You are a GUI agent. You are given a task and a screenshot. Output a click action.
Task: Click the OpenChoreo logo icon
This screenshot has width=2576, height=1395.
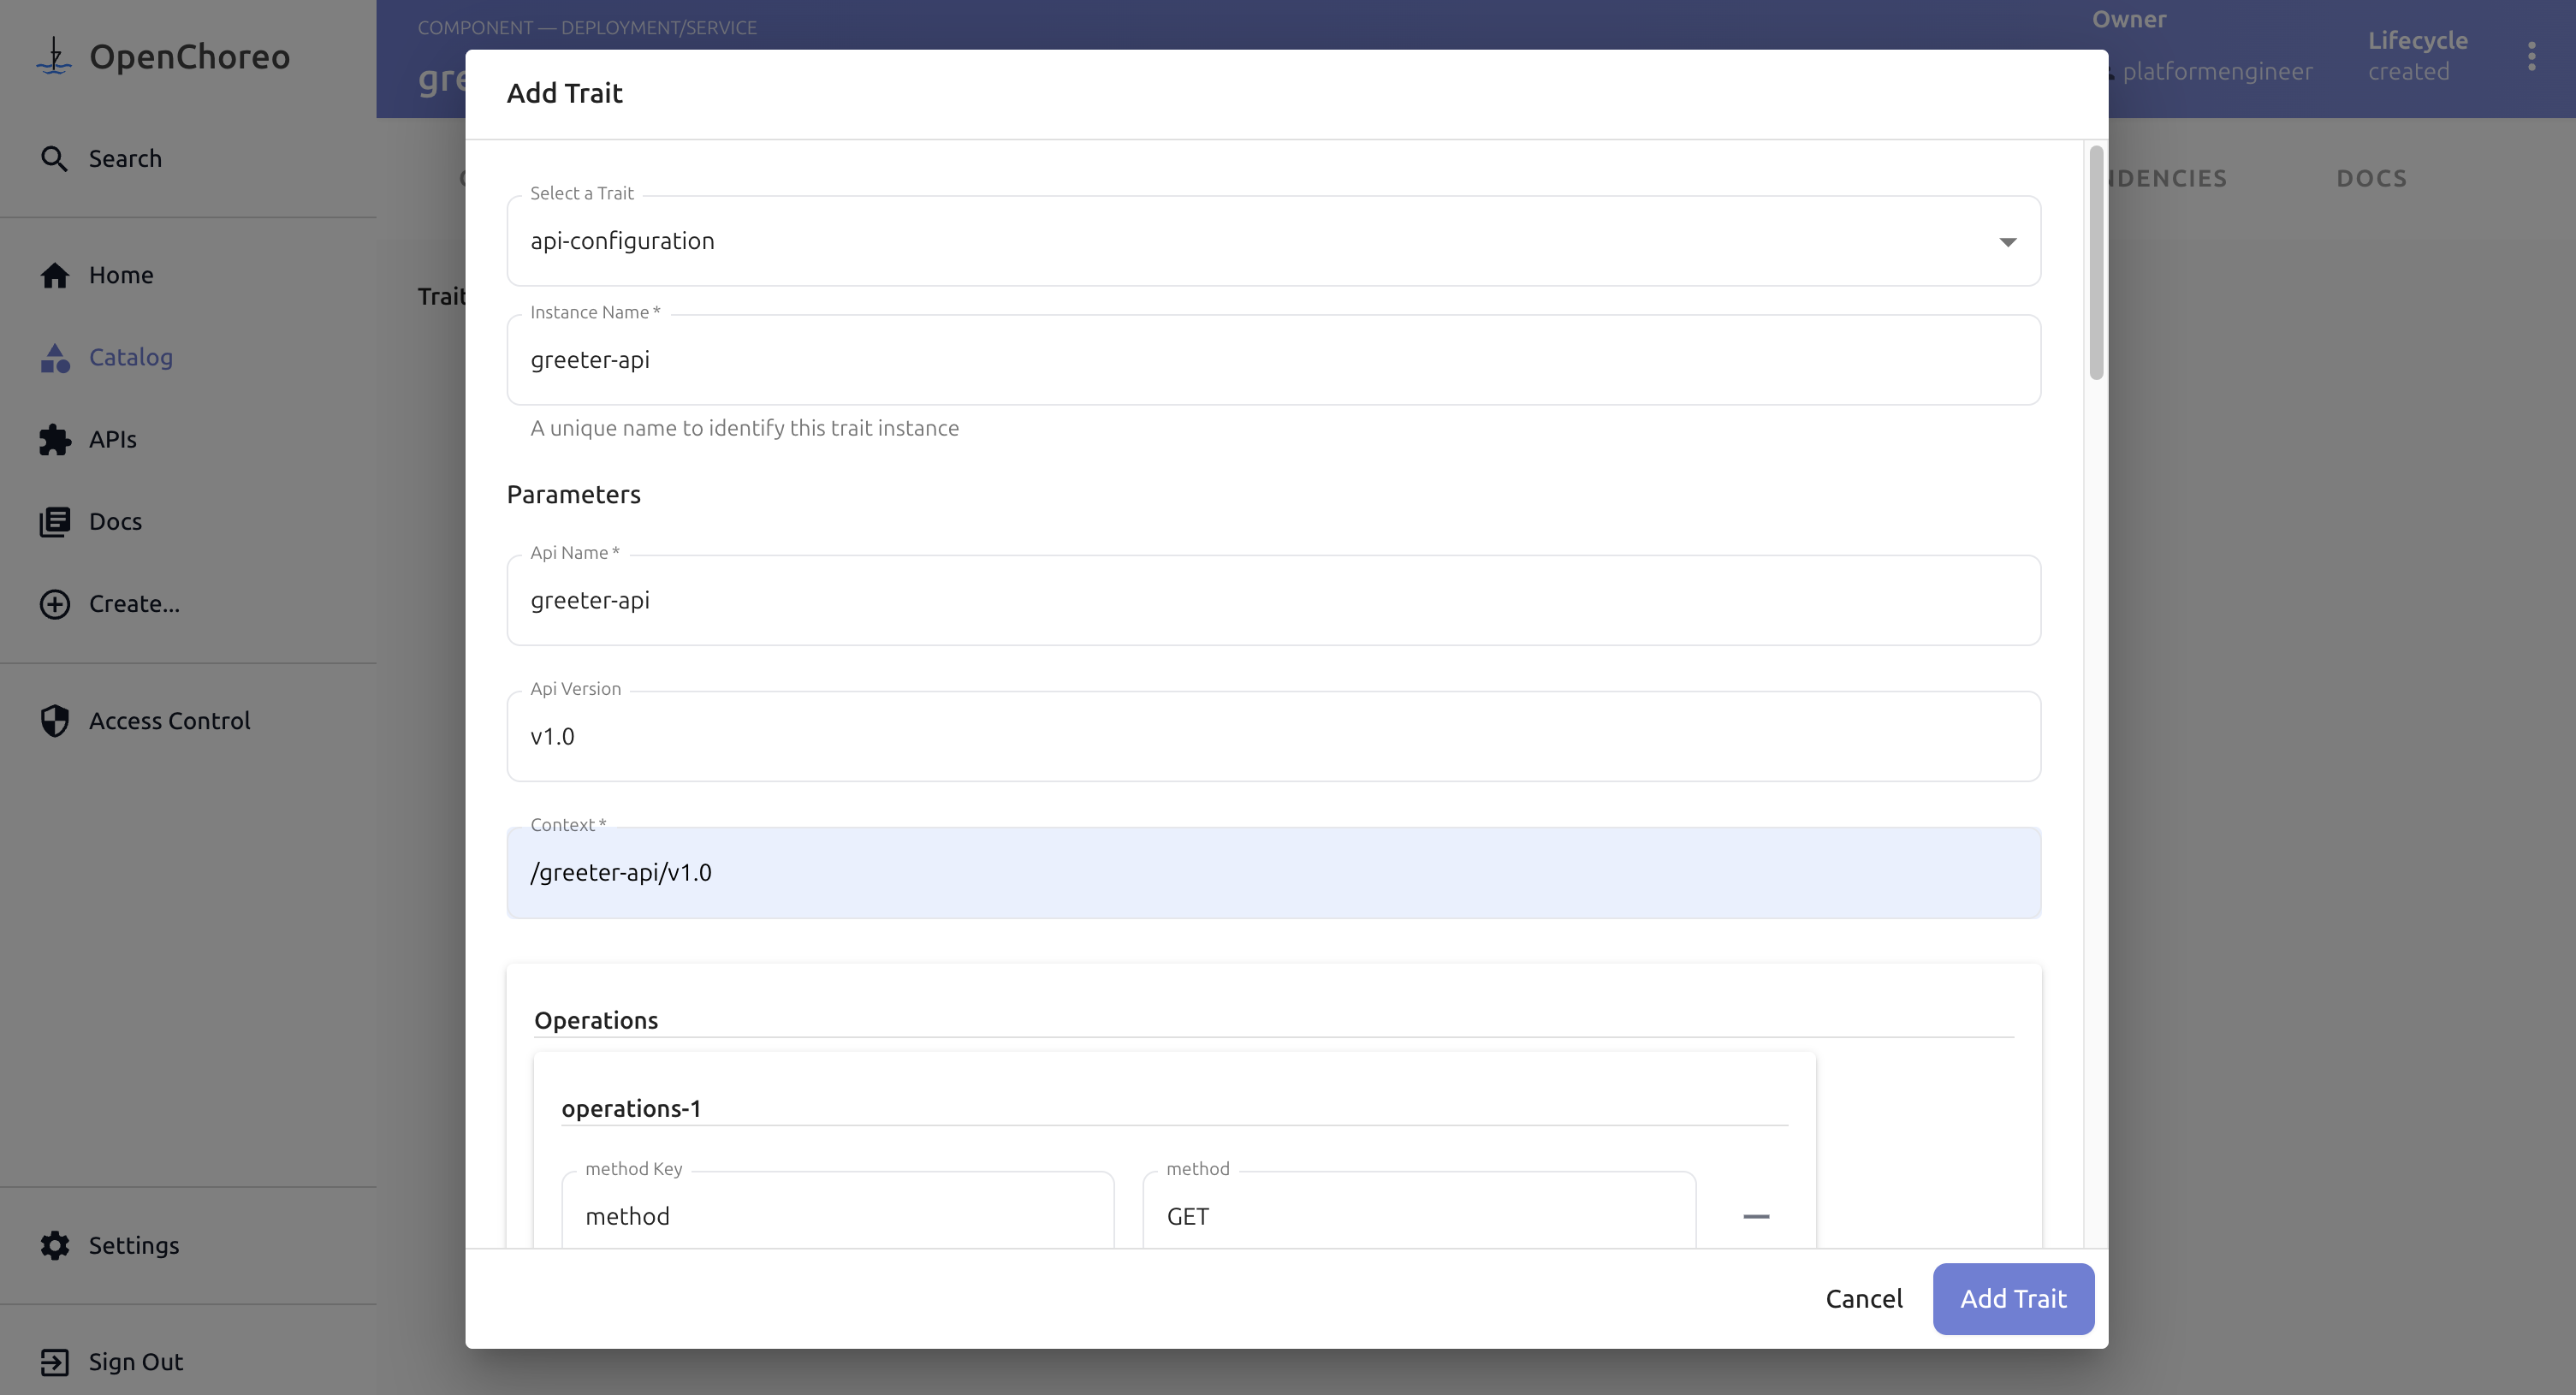(x=54, y=56)
